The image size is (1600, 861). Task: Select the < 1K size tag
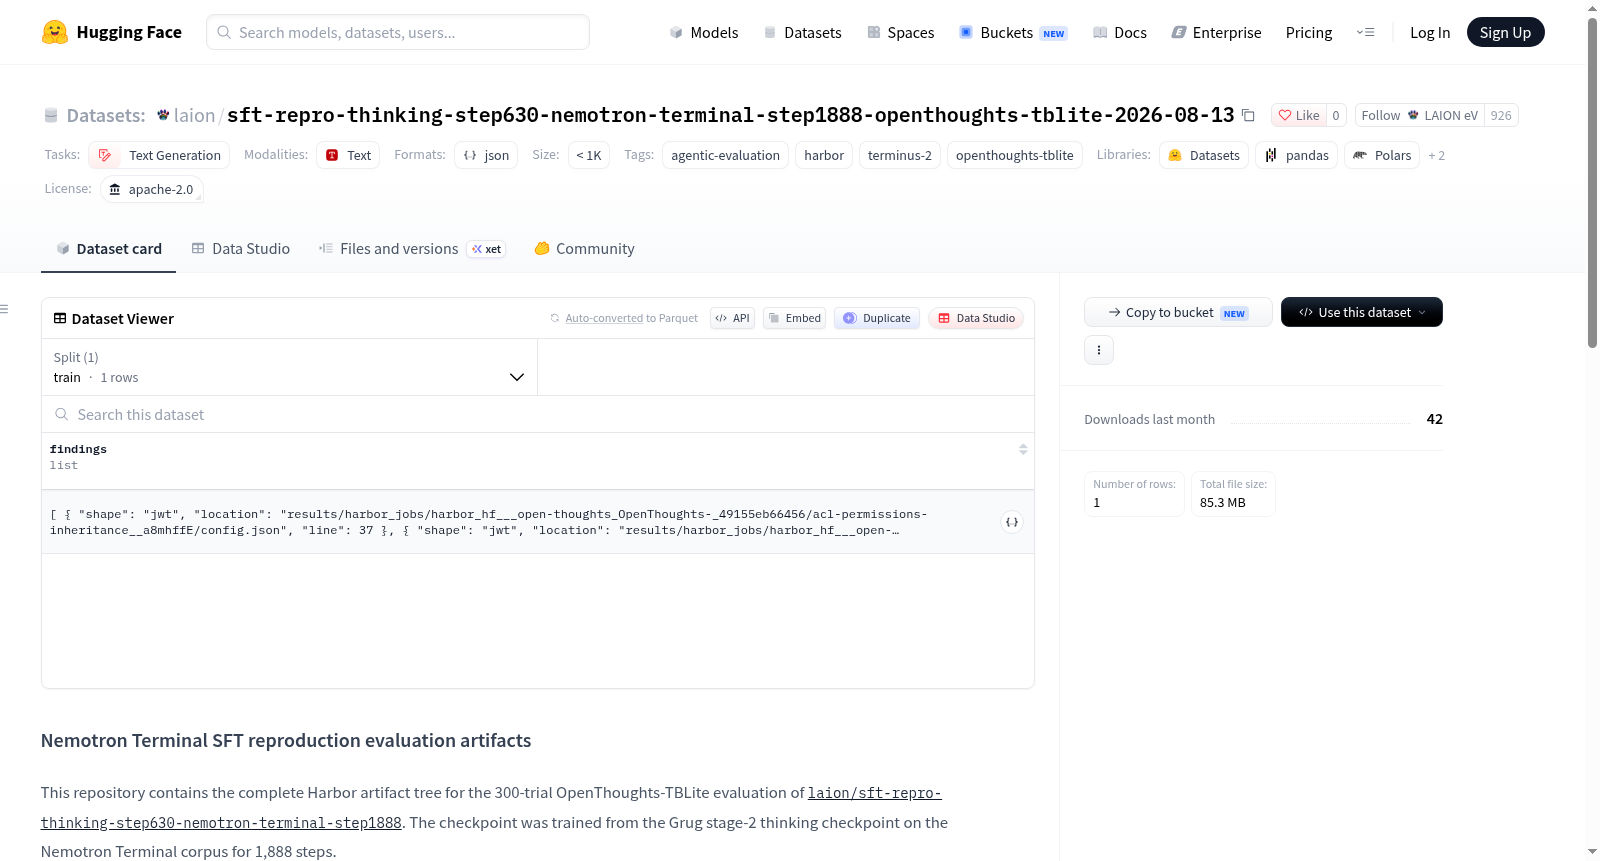[589, 155]
